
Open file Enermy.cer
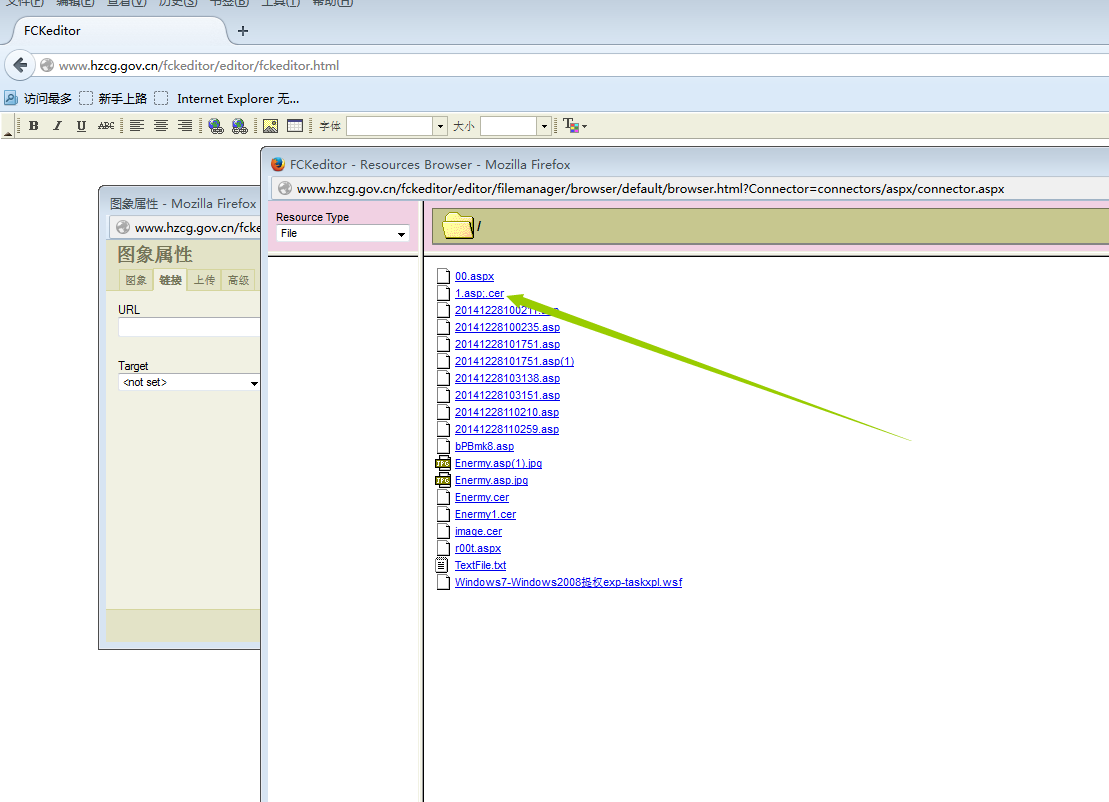coord(482,496)
